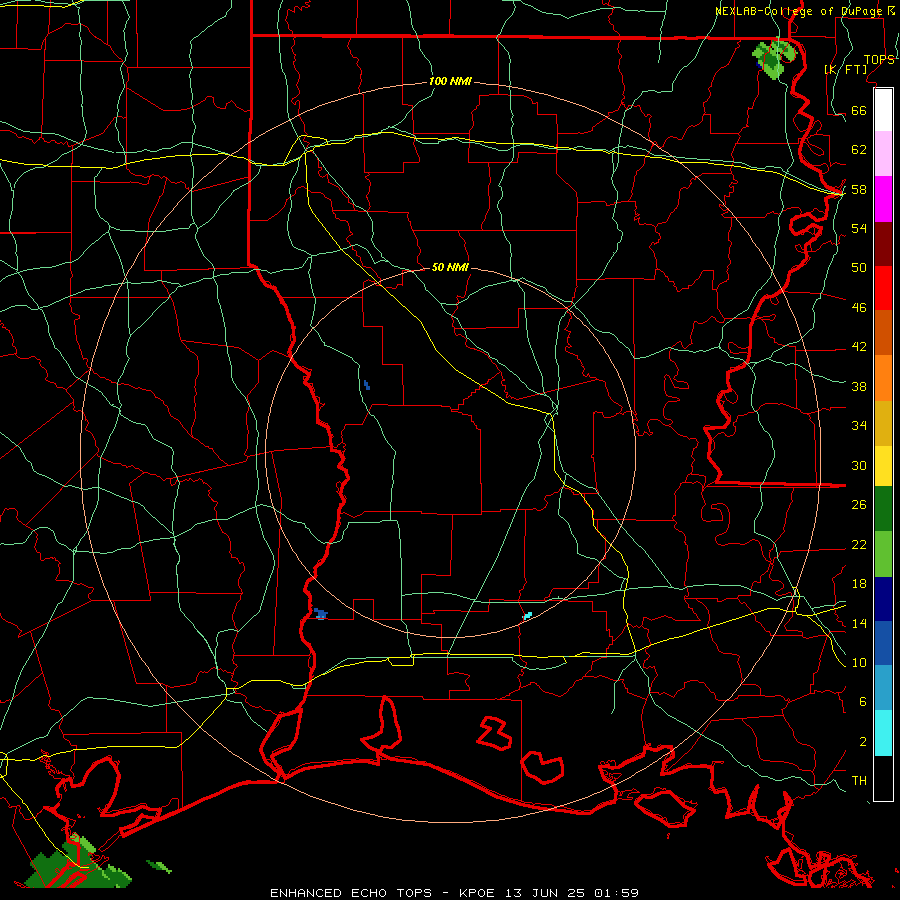Click the small green echo offshore at the bottom left

159,866
